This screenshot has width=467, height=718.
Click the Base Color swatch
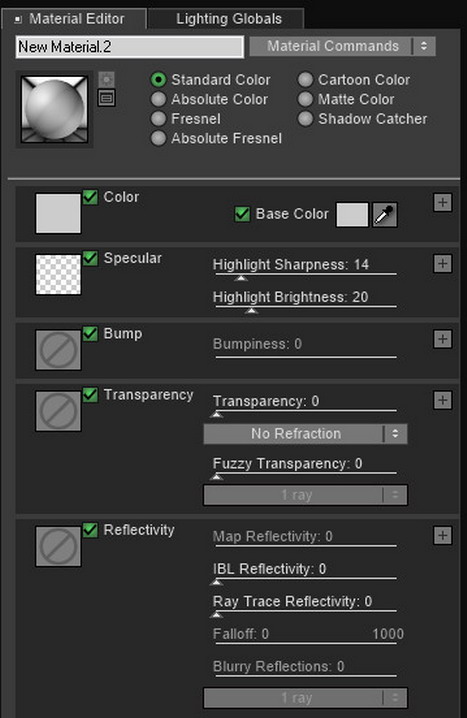click(352, 215)
